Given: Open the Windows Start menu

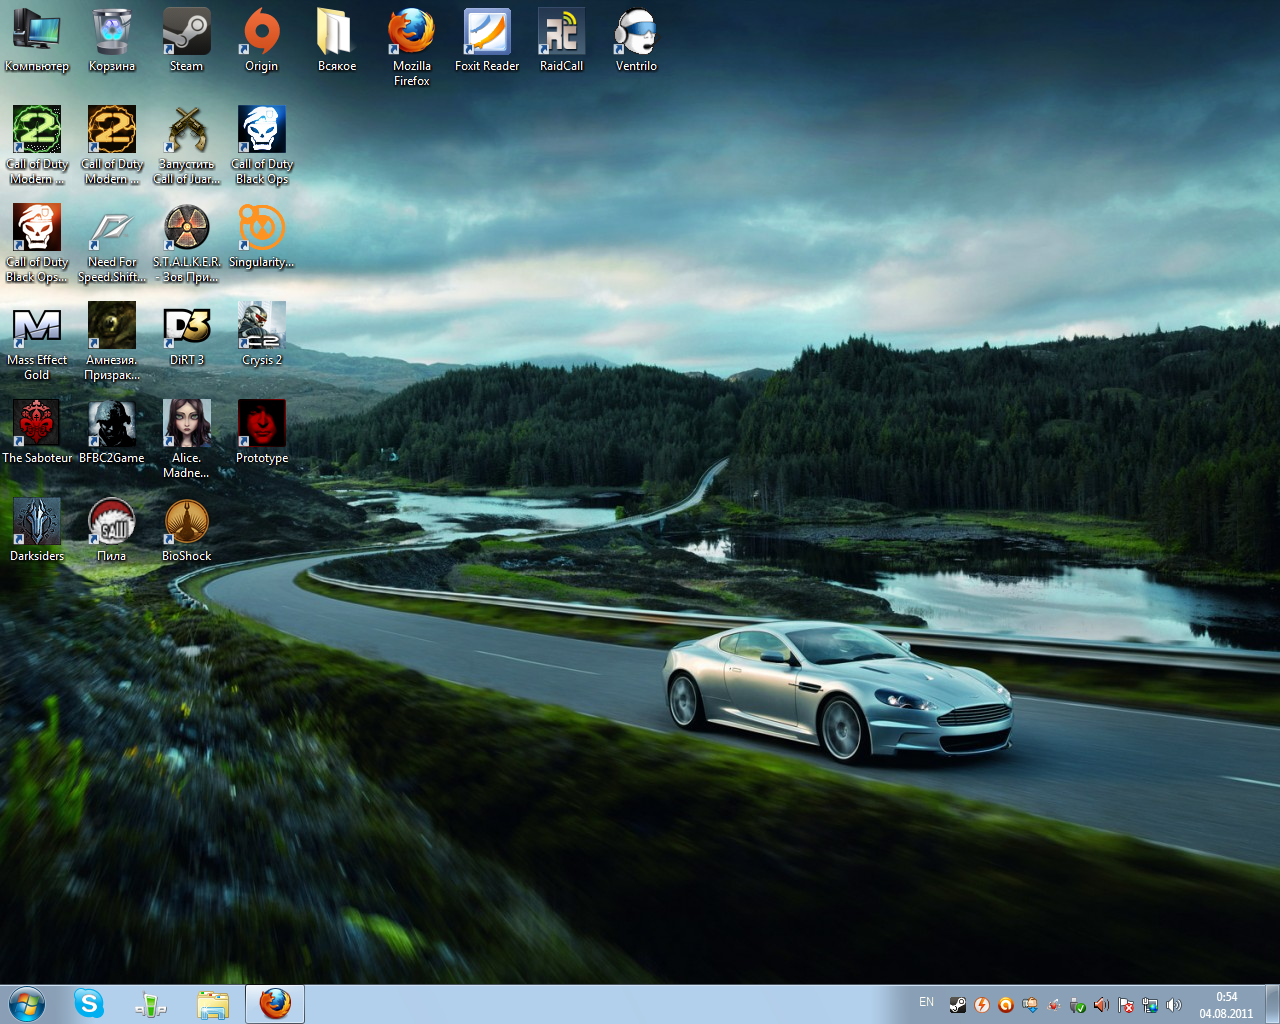Looking at the screenshot, I should tap(27, 1004).
